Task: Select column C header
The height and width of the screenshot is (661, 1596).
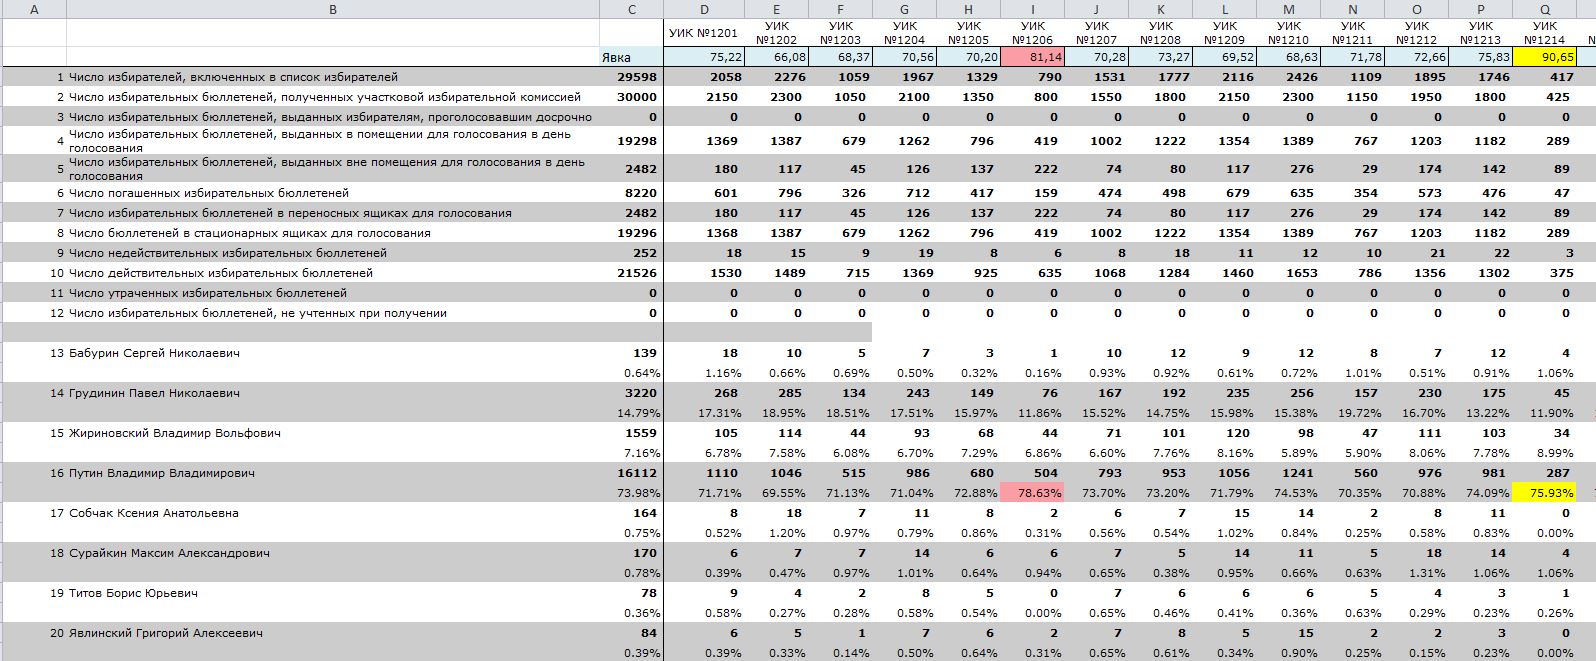Action: click(x=631, y=9)
